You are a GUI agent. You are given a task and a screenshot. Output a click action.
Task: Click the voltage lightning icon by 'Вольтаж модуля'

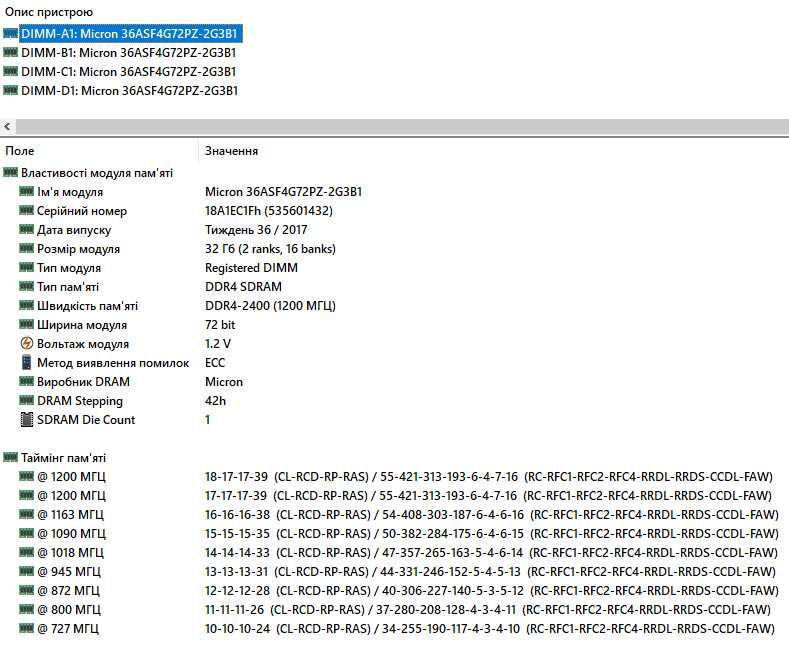(x=27, y=344)
